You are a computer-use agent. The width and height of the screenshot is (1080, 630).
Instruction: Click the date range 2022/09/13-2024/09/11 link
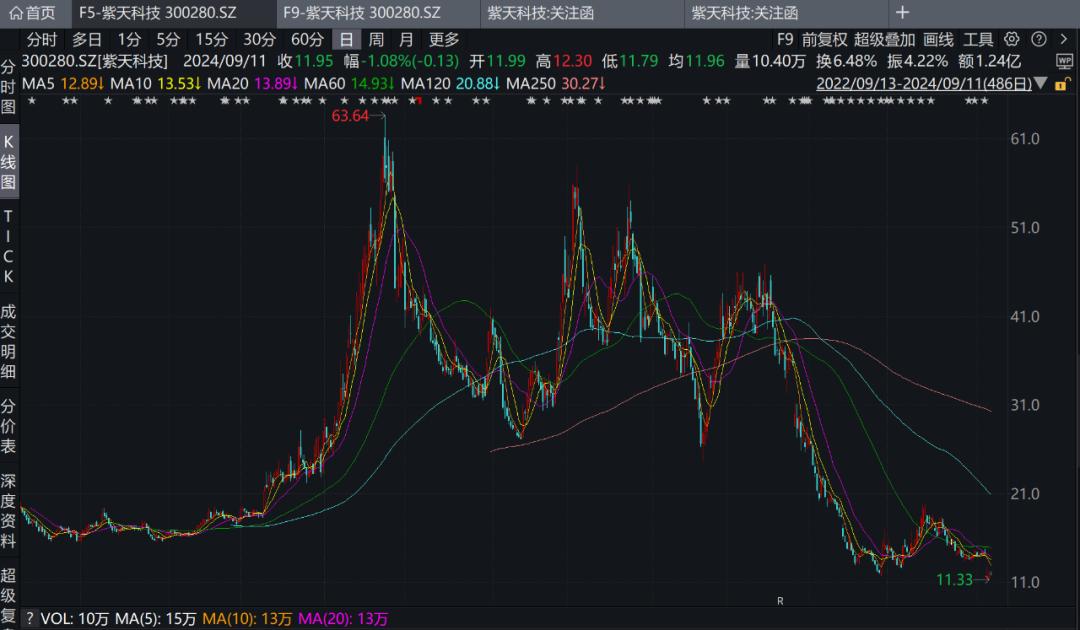(x=924, y=83)
